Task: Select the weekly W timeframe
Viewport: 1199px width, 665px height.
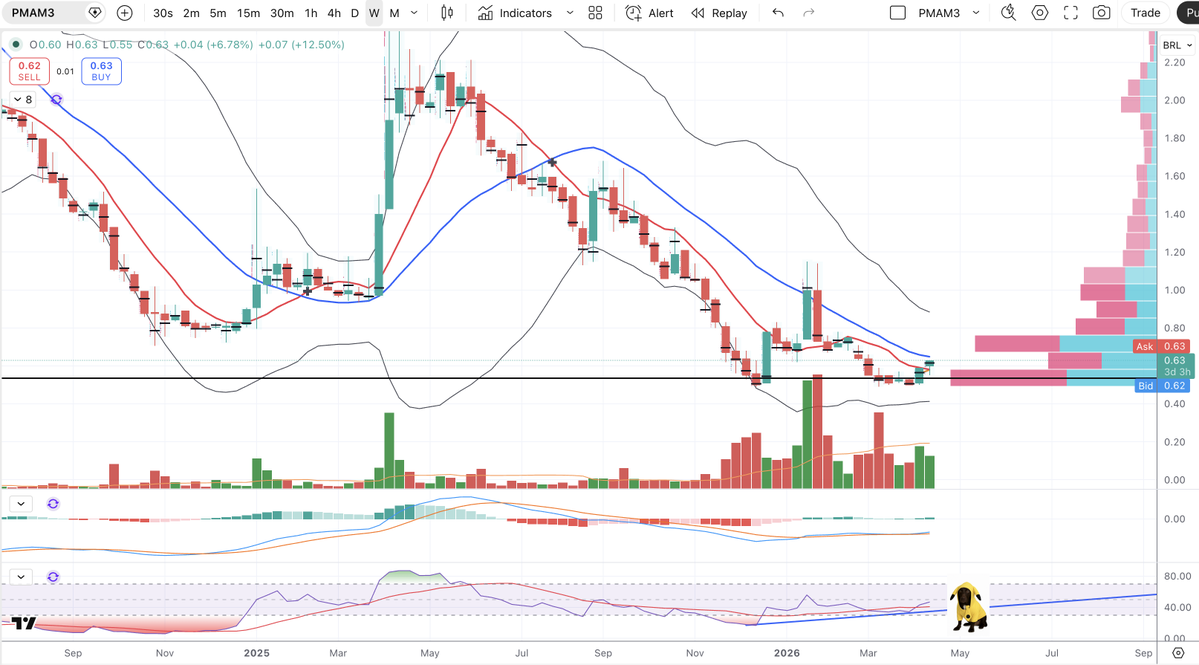Action: (x=374, y=13)
